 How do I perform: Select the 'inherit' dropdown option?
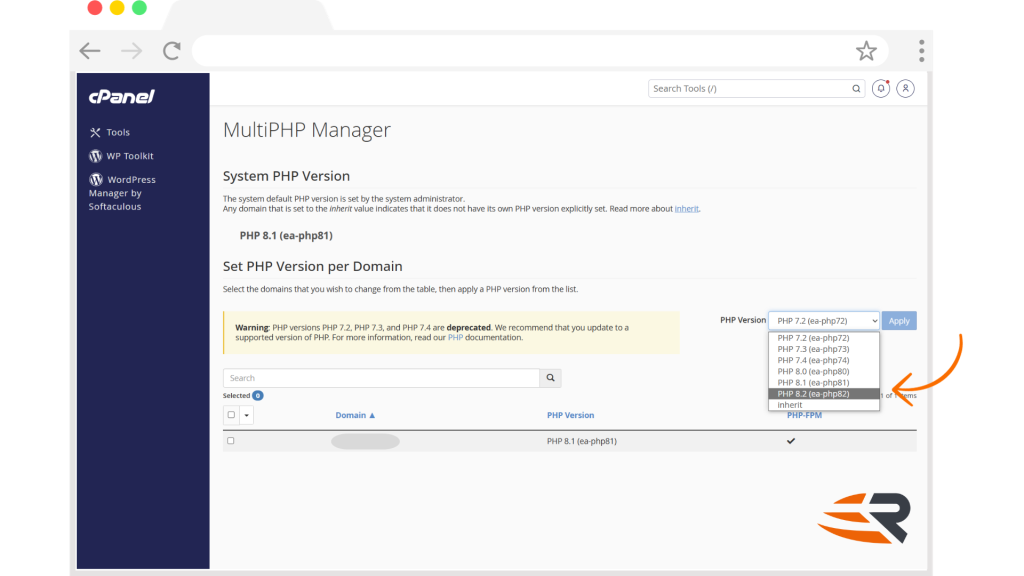point(824,405)
